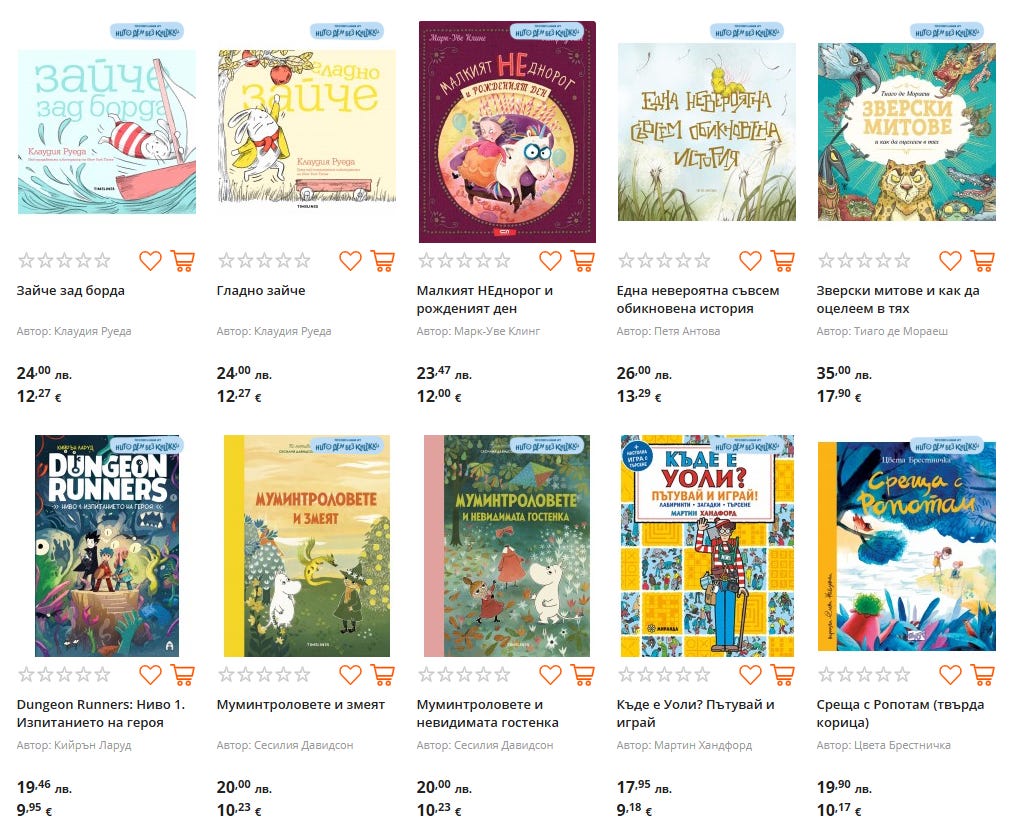Add Муминтроловете и змеят to cart
Image resolution: width=1016 pixels, height=833 pixels.
point(382,674)
